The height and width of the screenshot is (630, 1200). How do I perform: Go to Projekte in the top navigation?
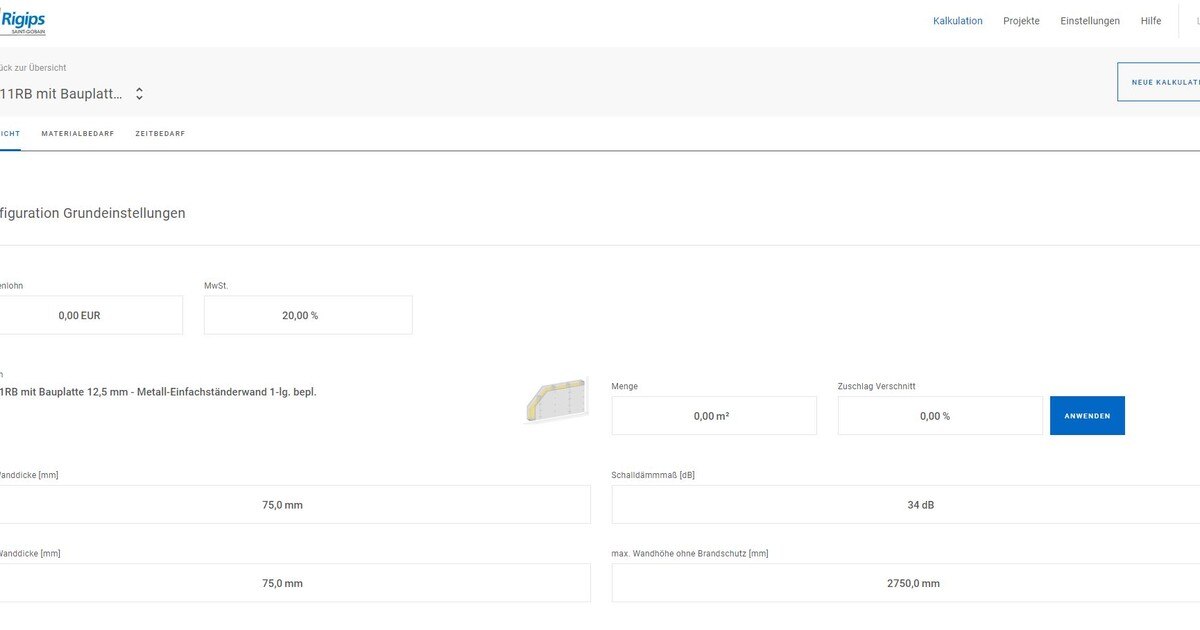[x=1021, y=21]
